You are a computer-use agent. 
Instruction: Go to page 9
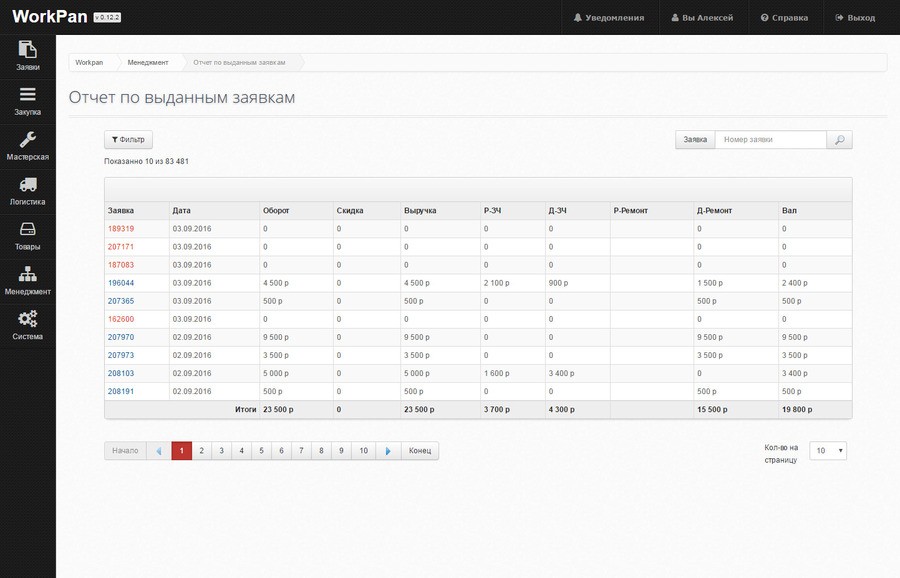point(341,451)
